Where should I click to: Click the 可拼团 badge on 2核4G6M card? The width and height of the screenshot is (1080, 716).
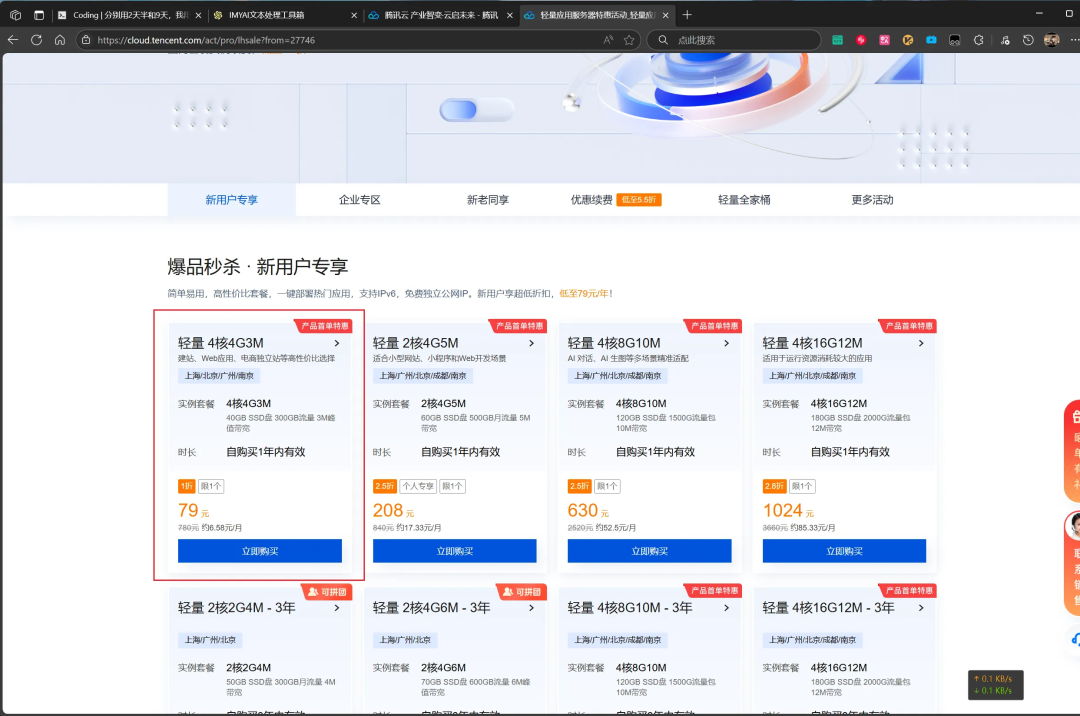pyautogui.click(x=522, y=592)
